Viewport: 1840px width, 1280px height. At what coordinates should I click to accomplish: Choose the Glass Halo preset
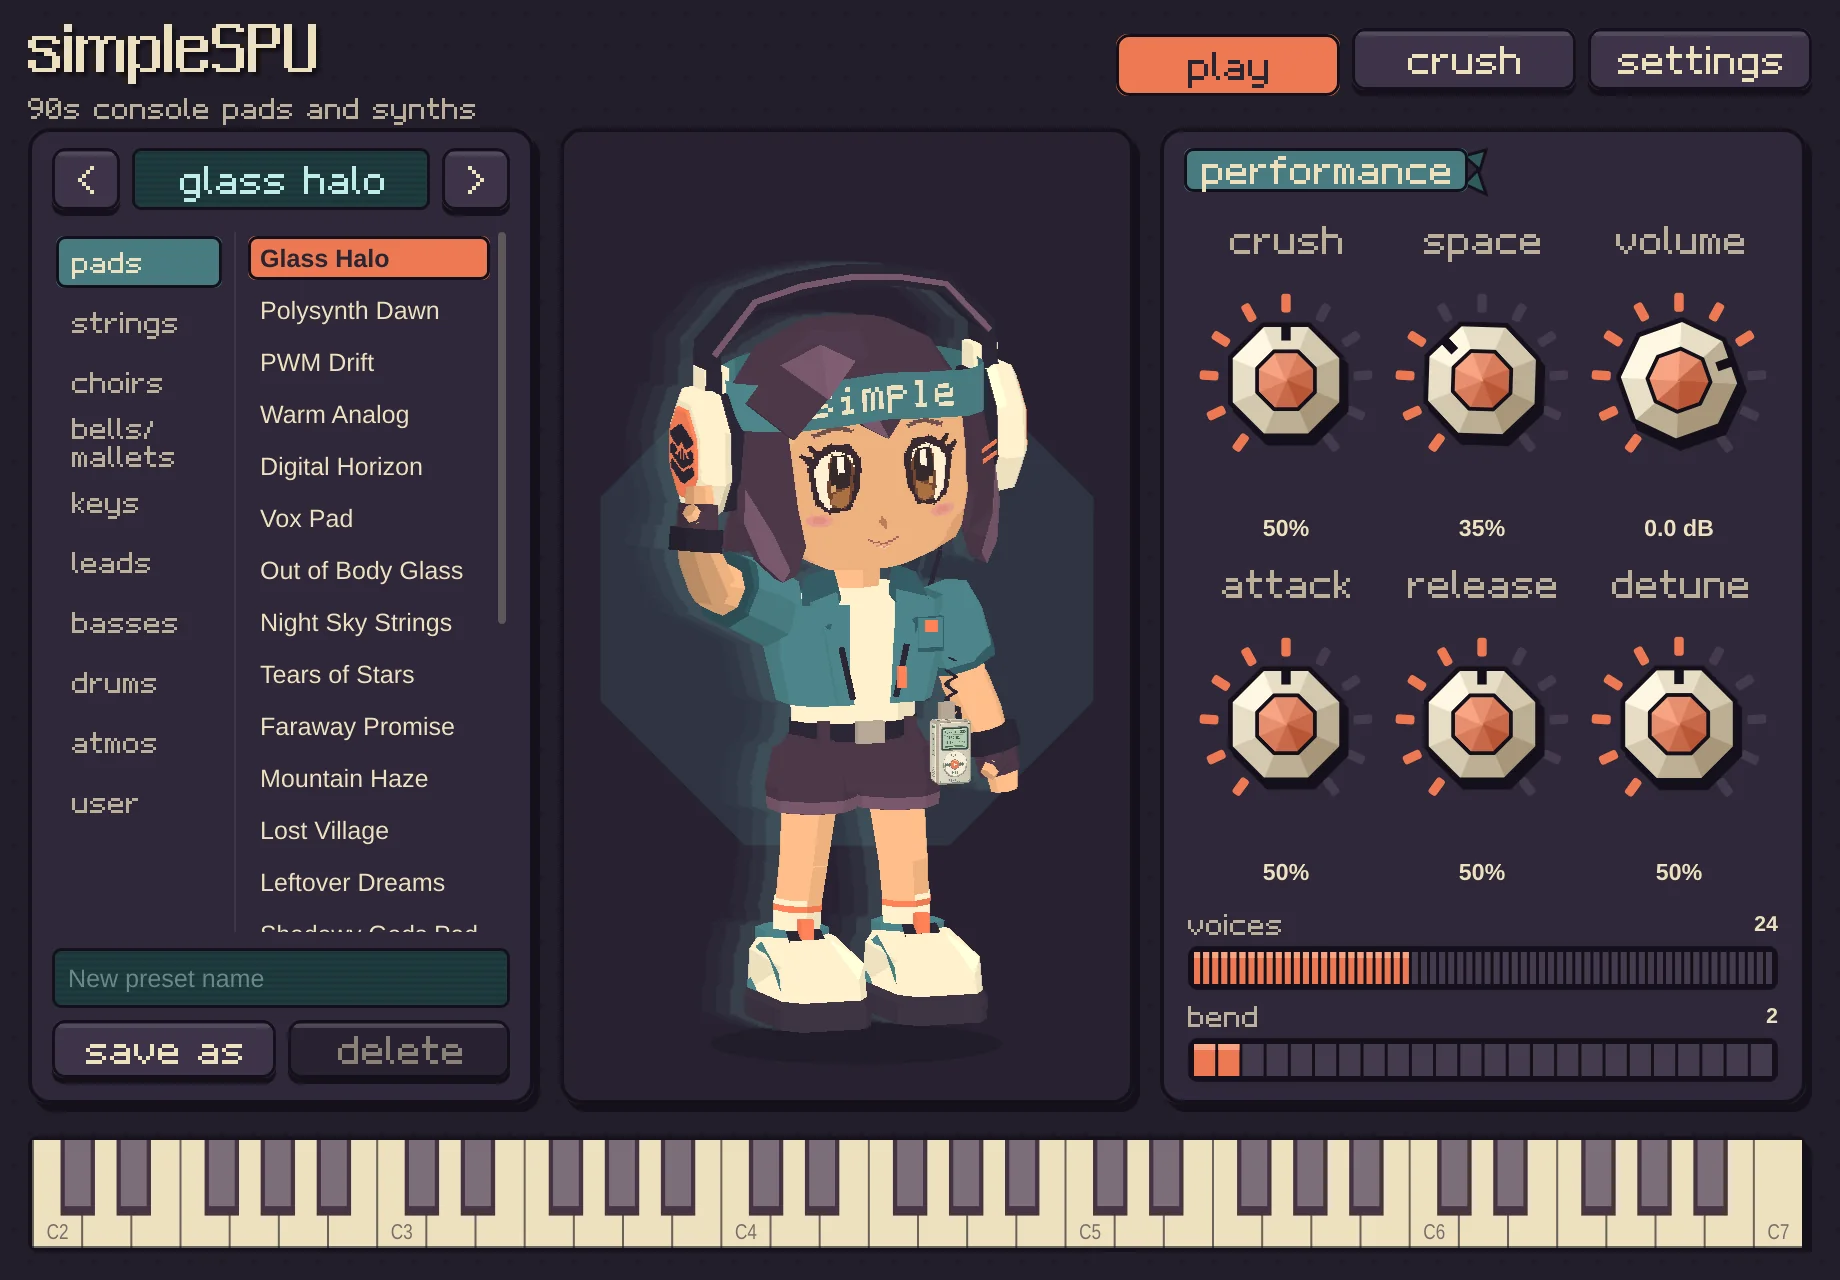tap(369, 258)
